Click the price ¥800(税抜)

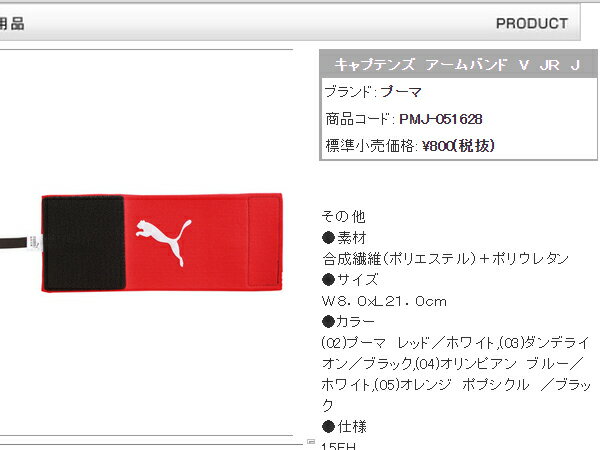pyautogui.click(x=458, y=146)
